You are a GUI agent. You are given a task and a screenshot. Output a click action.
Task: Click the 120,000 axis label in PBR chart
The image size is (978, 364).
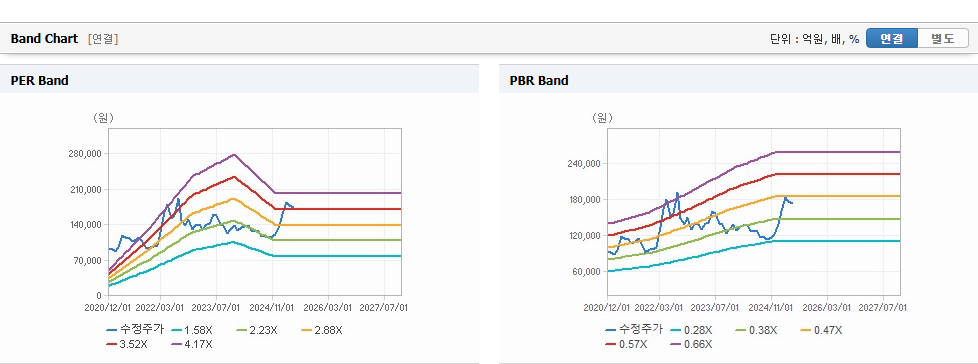click(584, 236)
